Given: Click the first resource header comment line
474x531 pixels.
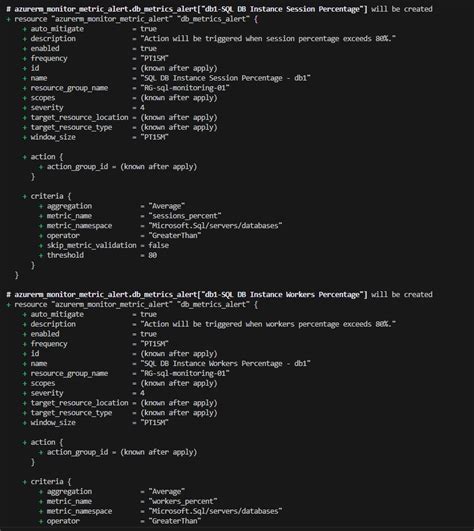Looking at the screenshot, I should 219,9.
